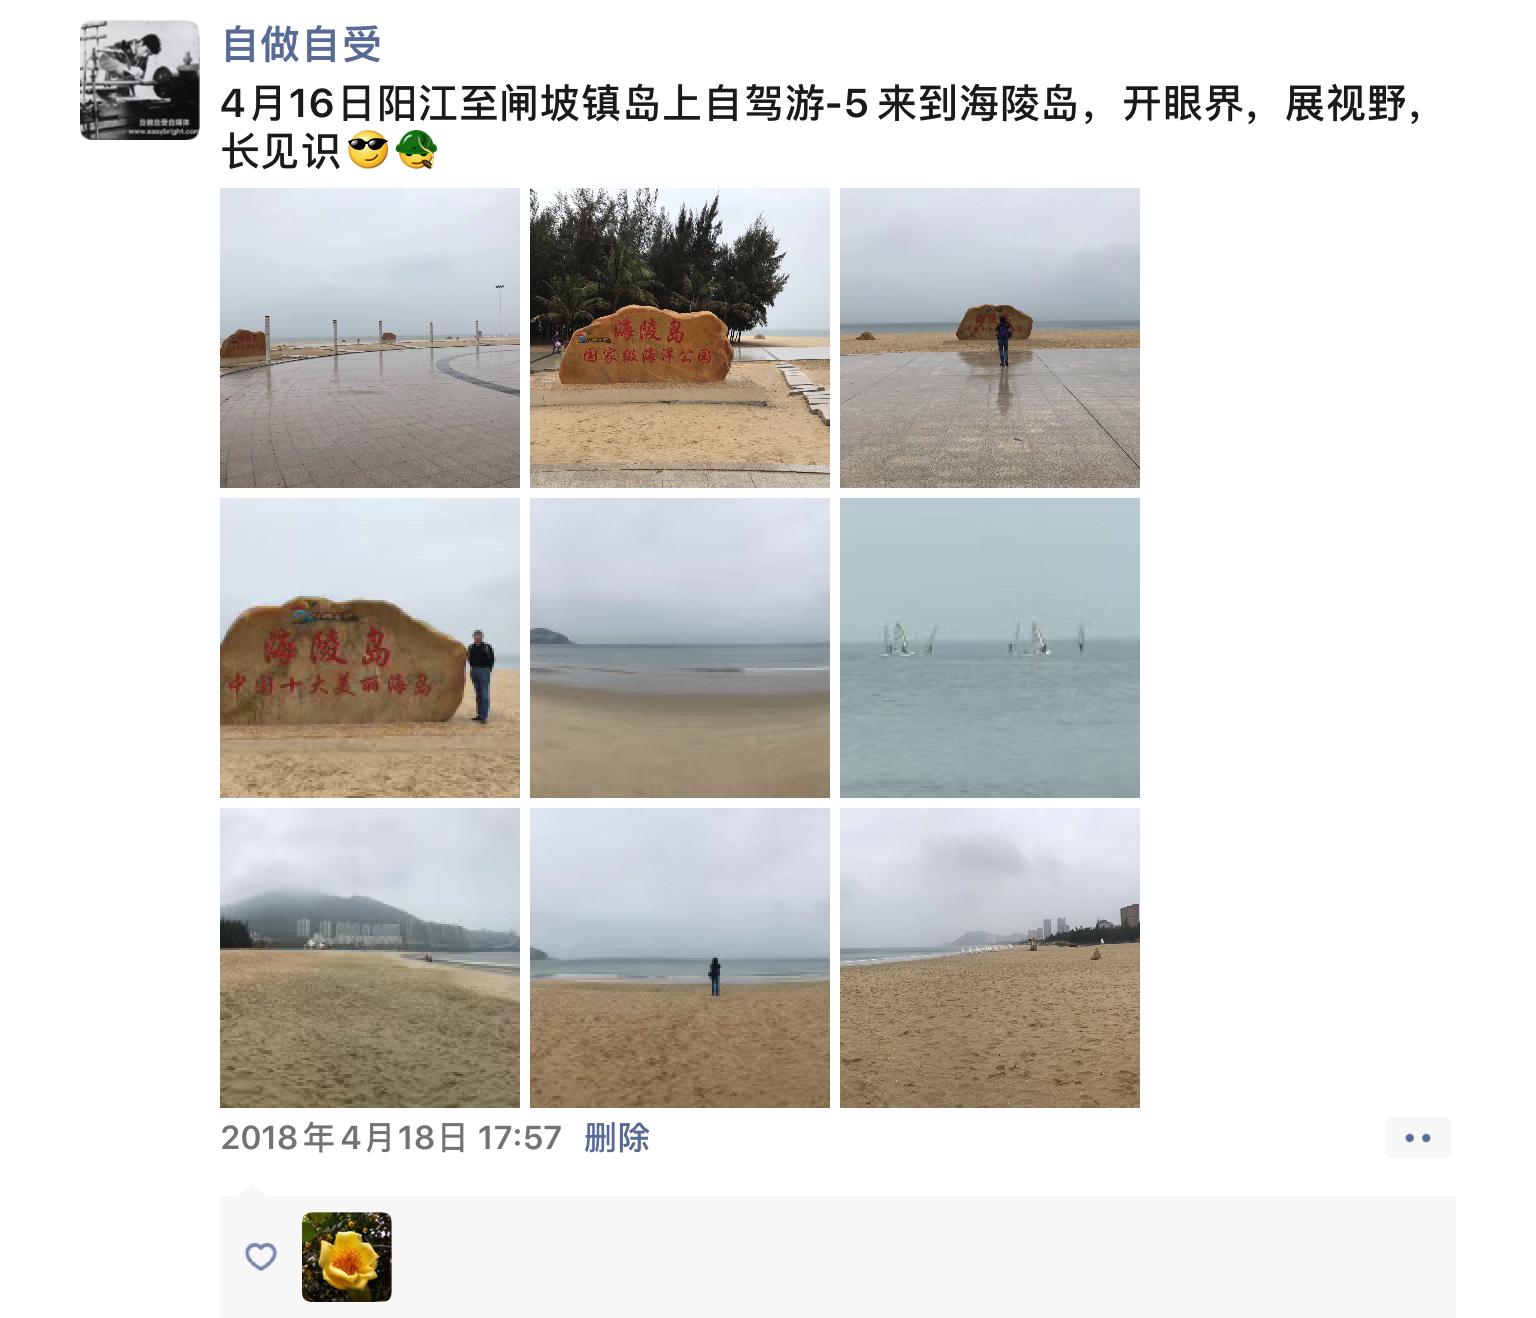Screen dimensions: 1536x1318
Task: View lone person standing at shoreline photo
Action: (680, 958)
